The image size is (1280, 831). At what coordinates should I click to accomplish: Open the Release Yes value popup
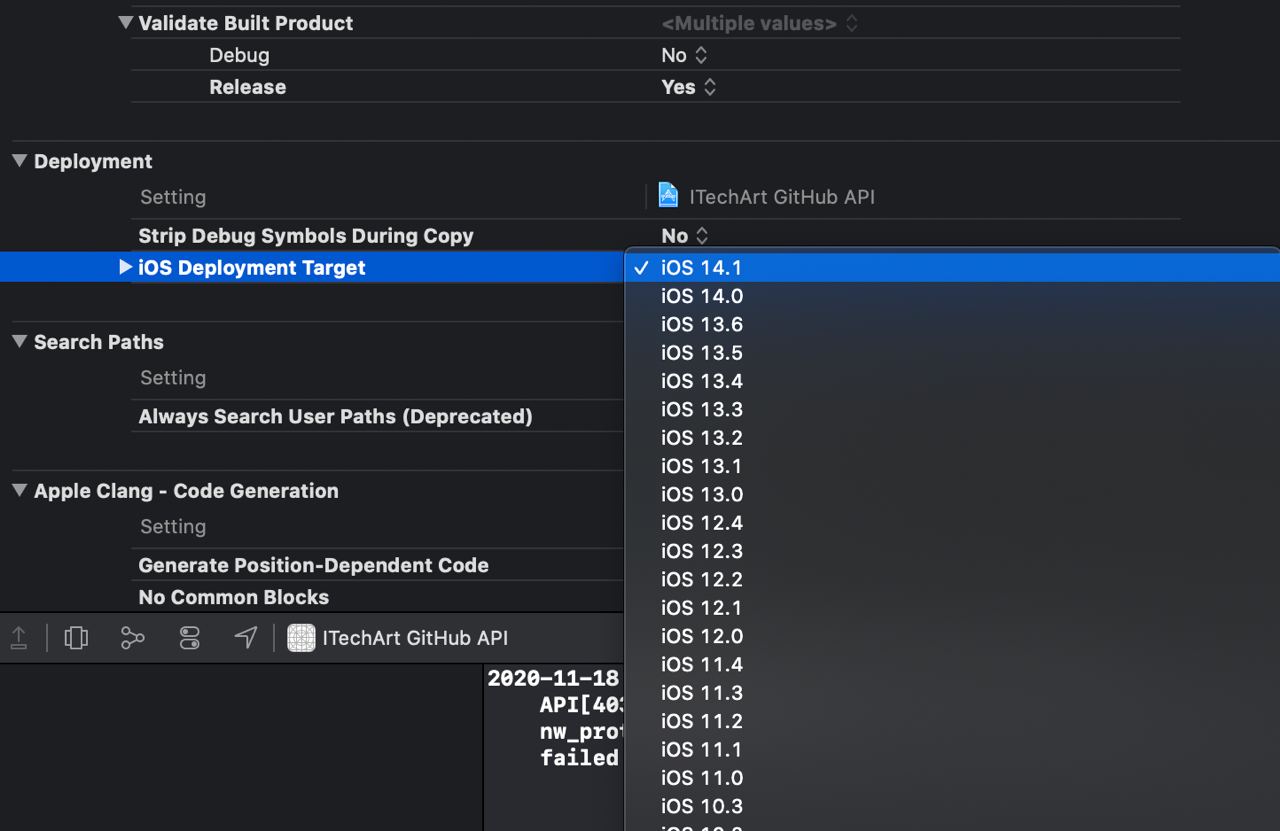(x=689, y=87)
